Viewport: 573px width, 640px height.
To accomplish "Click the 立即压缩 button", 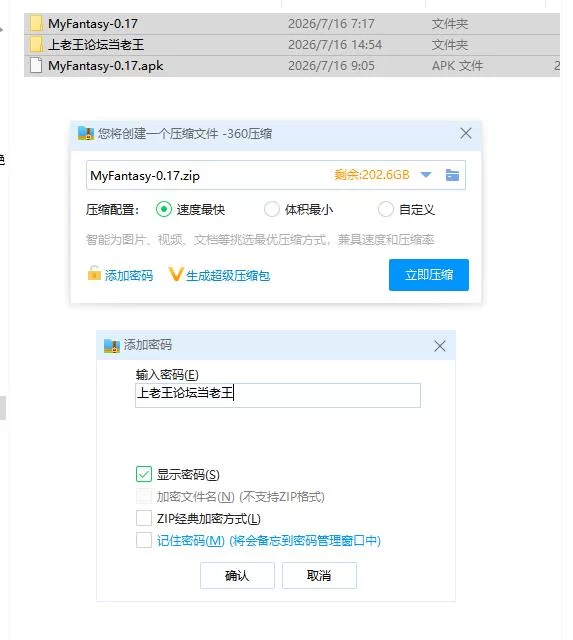I will [x=429, y=275].
